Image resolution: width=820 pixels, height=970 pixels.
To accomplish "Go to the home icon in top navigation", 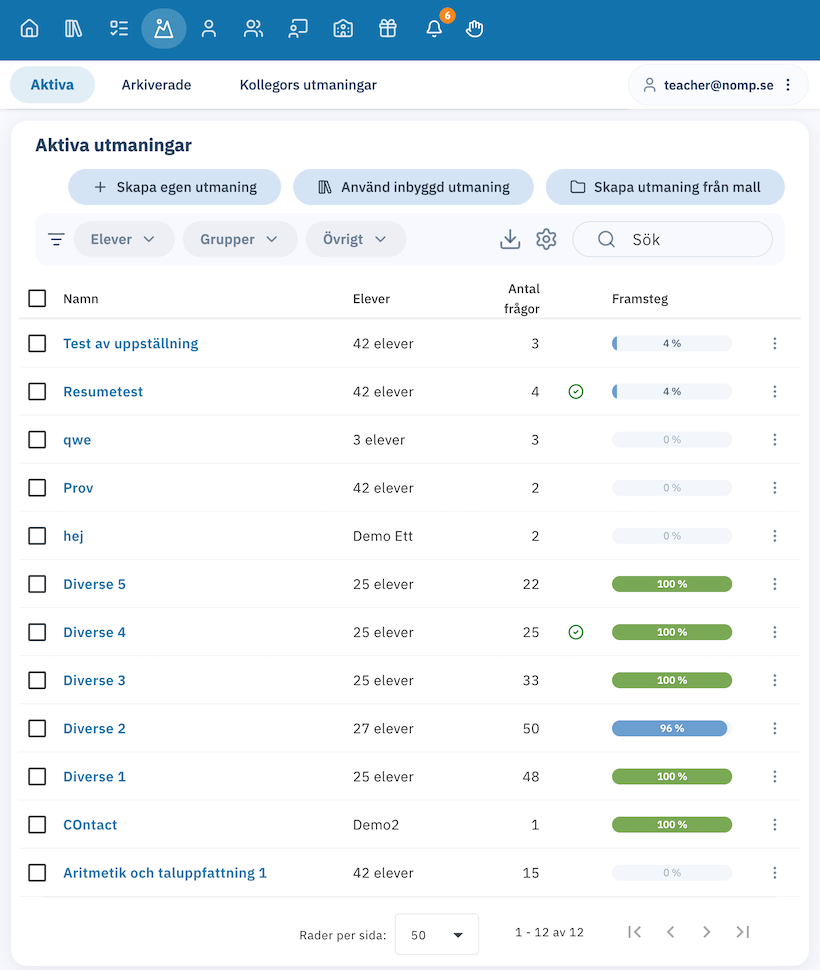I will point(29,28).
